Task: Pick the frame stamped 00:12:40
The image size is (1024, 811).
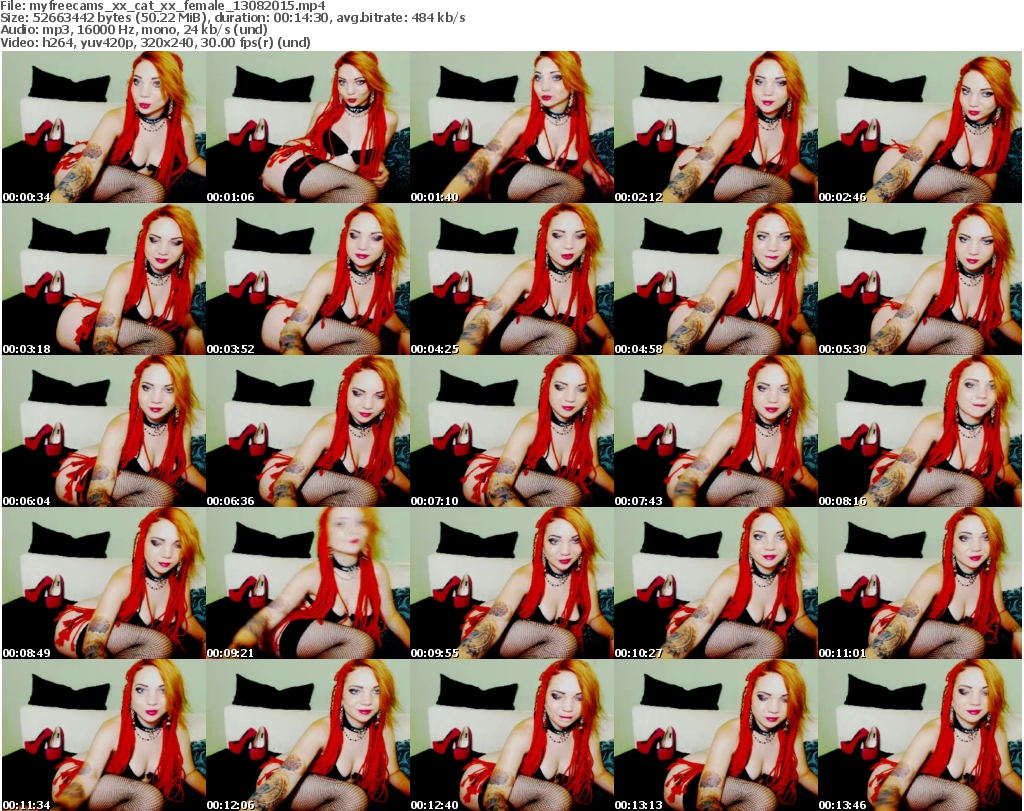Action: tap(511, 735)
